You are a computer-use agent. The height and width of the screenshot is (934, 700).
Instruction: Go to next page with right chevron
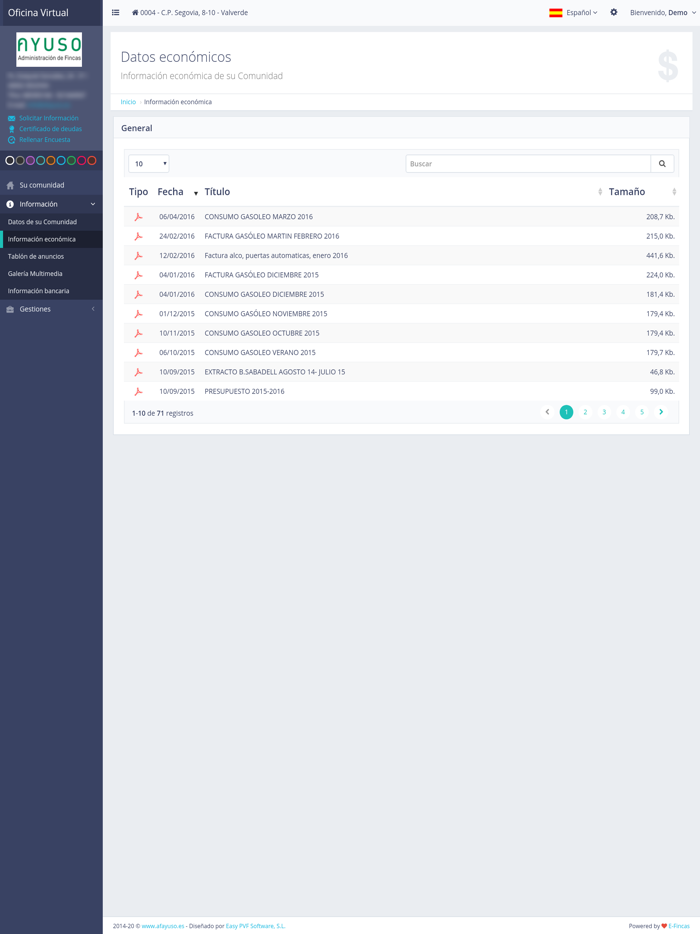661,412
